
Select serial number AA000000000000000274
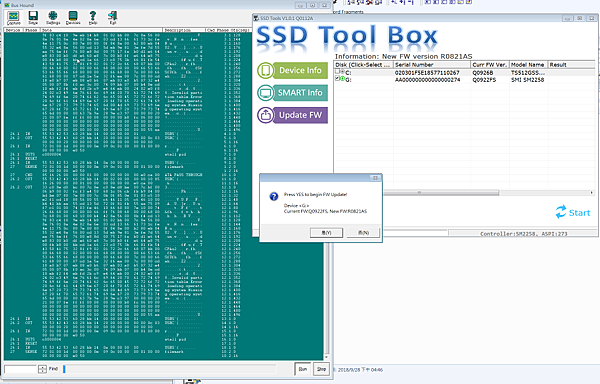pyautogui.click(x=427, y=80)
